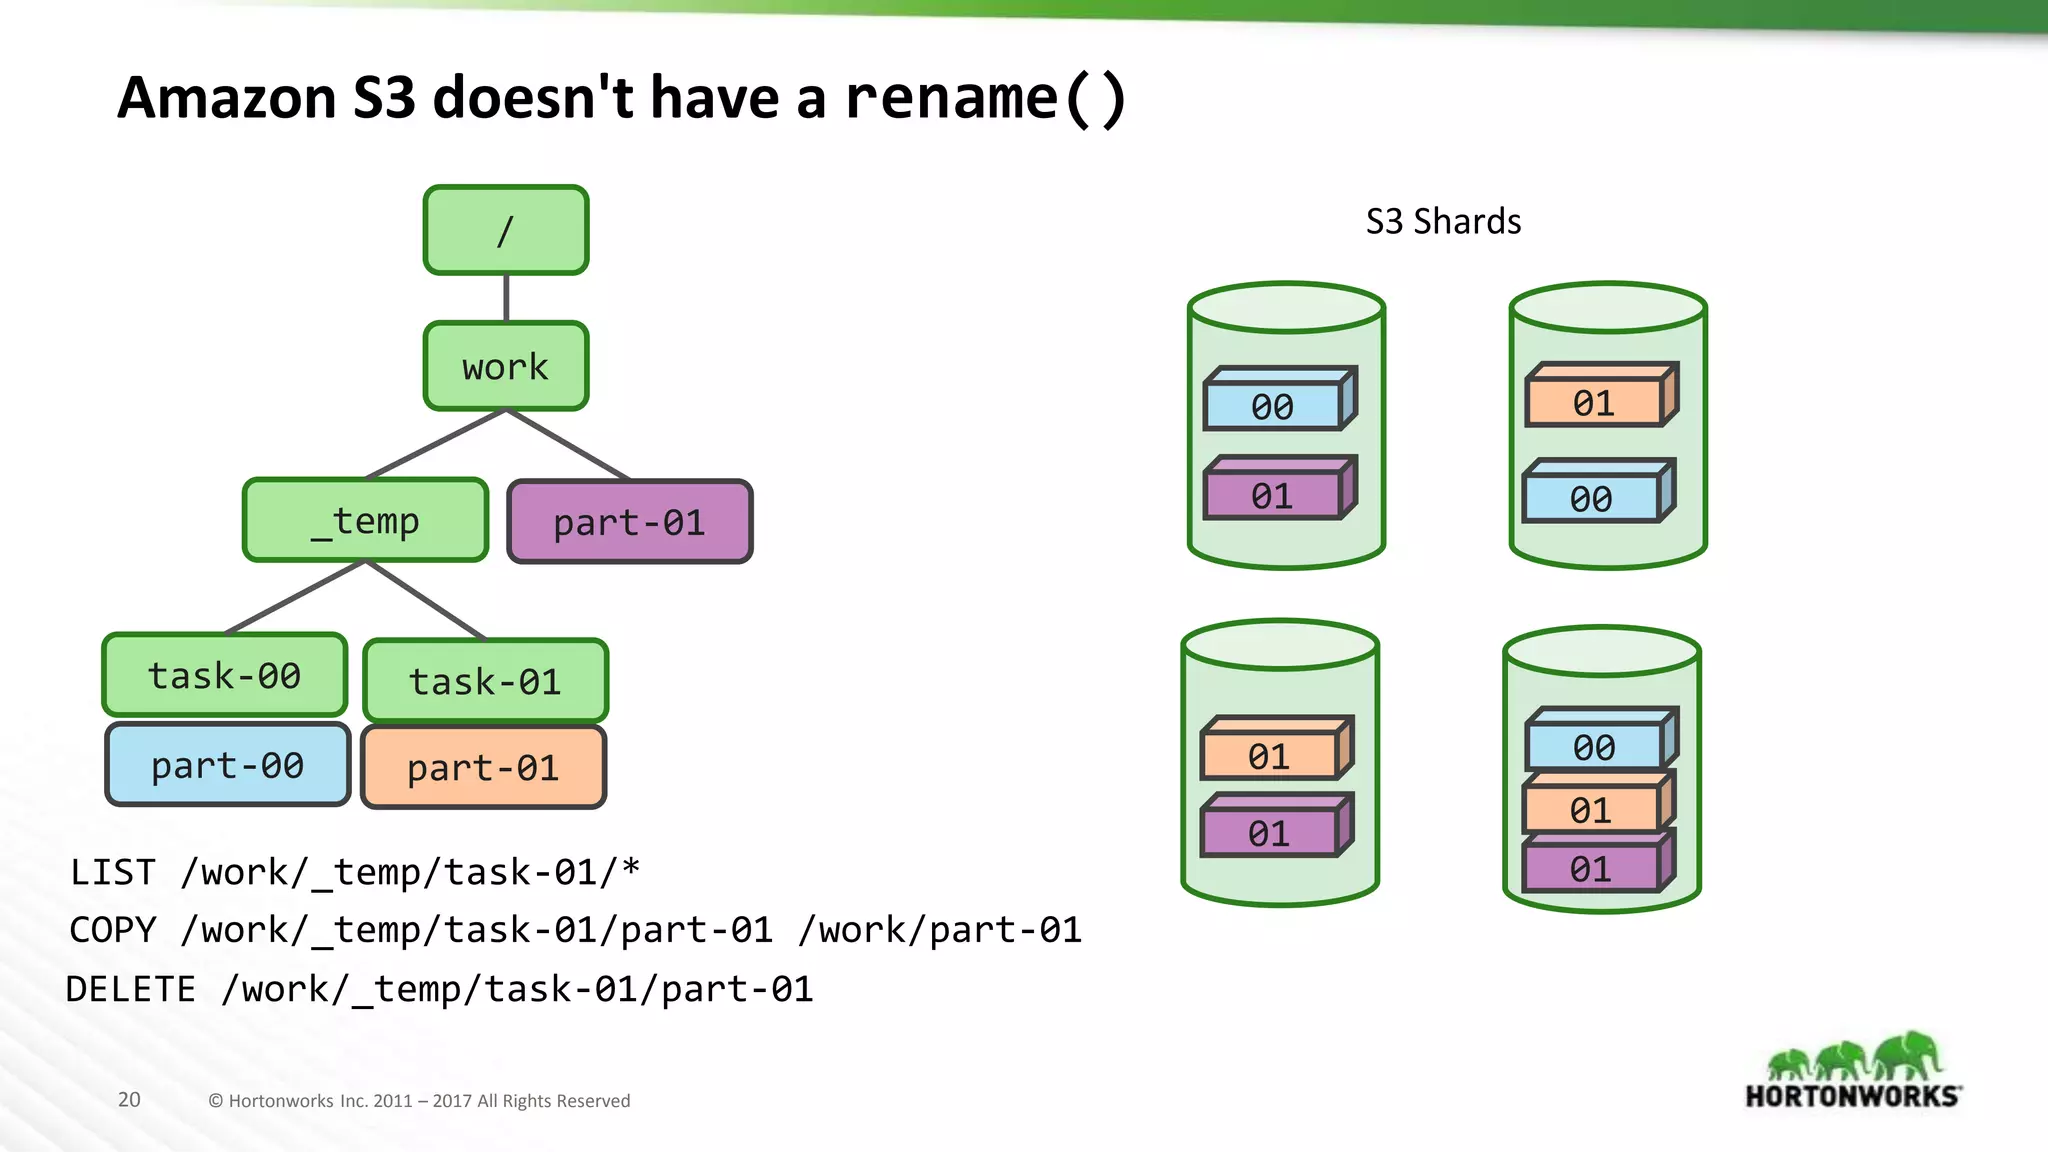
Task: Click the COPY command line
Action: click(x=575, y=930)
